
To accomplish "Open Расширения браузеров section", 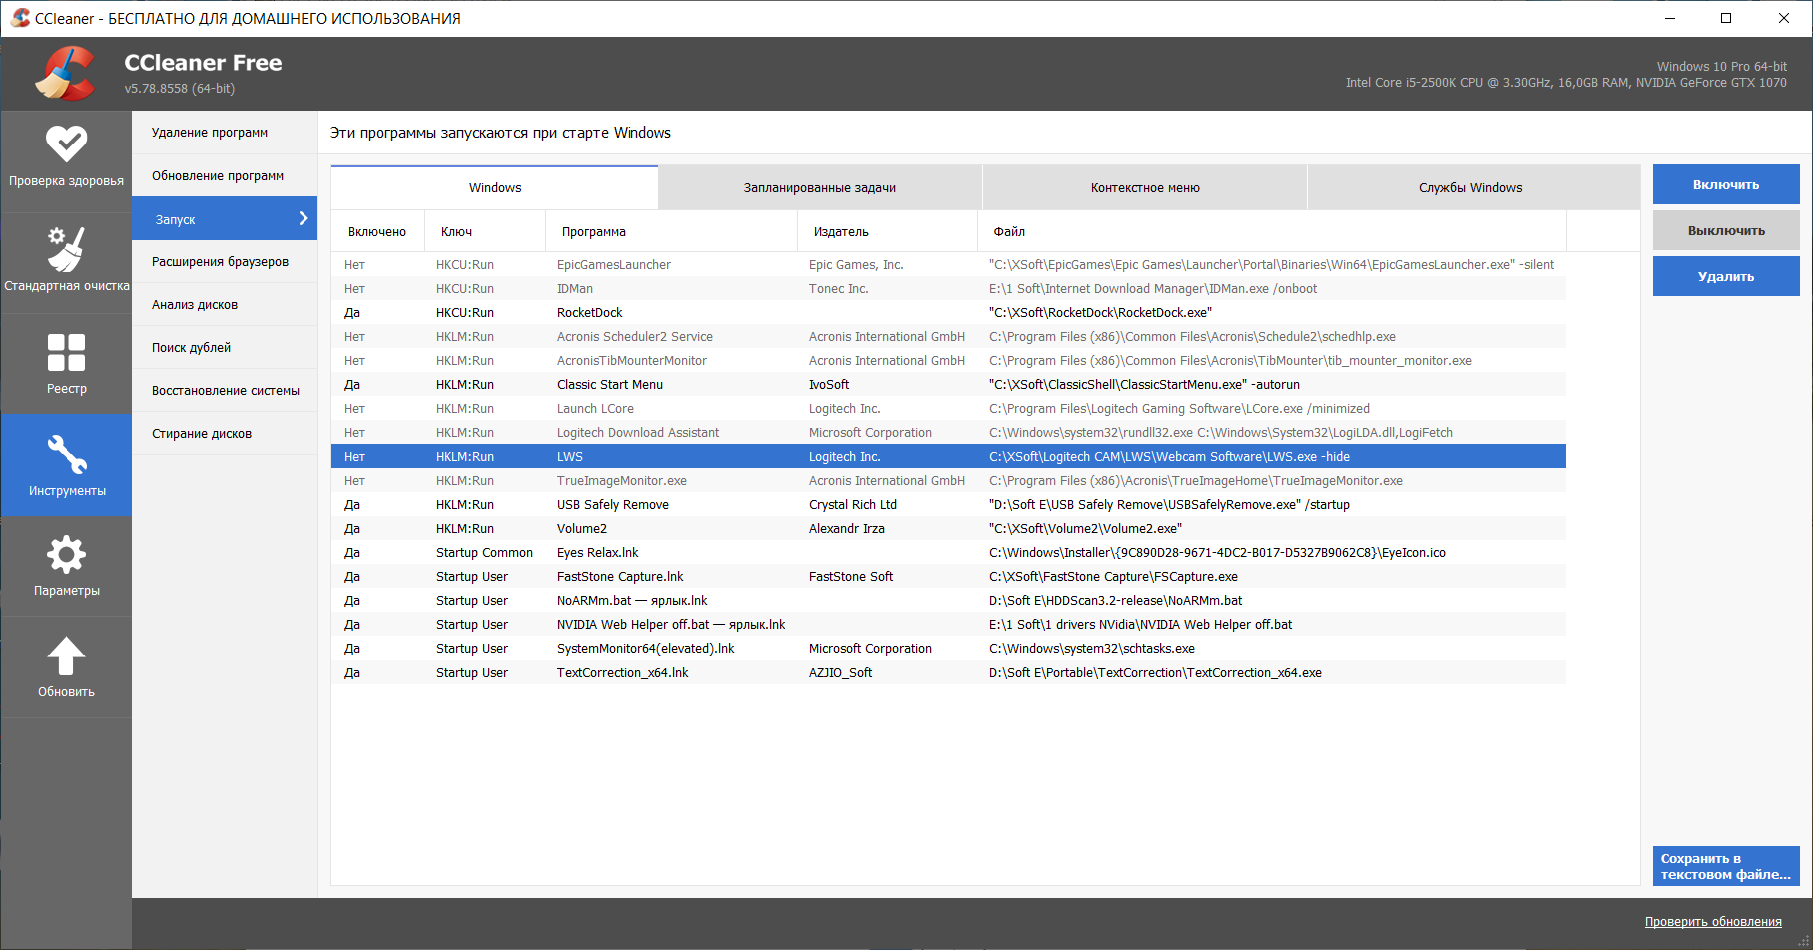I will point(224,262).
